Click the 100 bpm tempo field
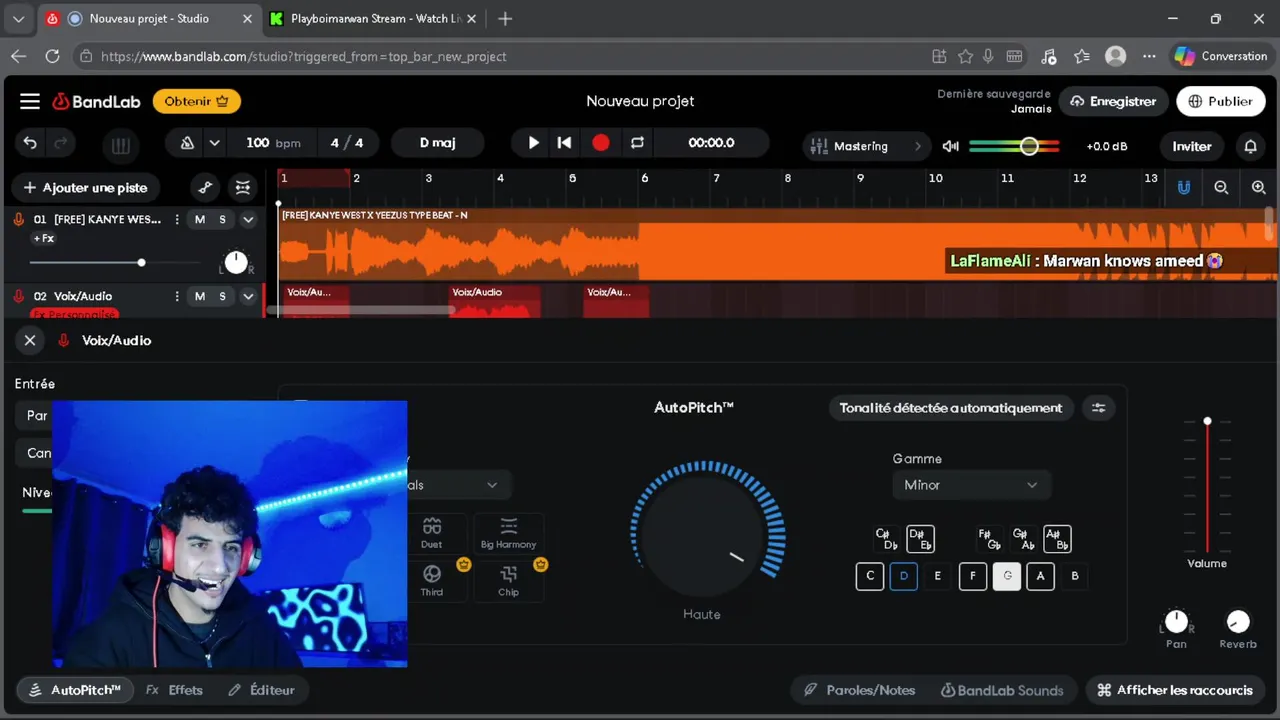1280x720 pixels. (273, 143)
